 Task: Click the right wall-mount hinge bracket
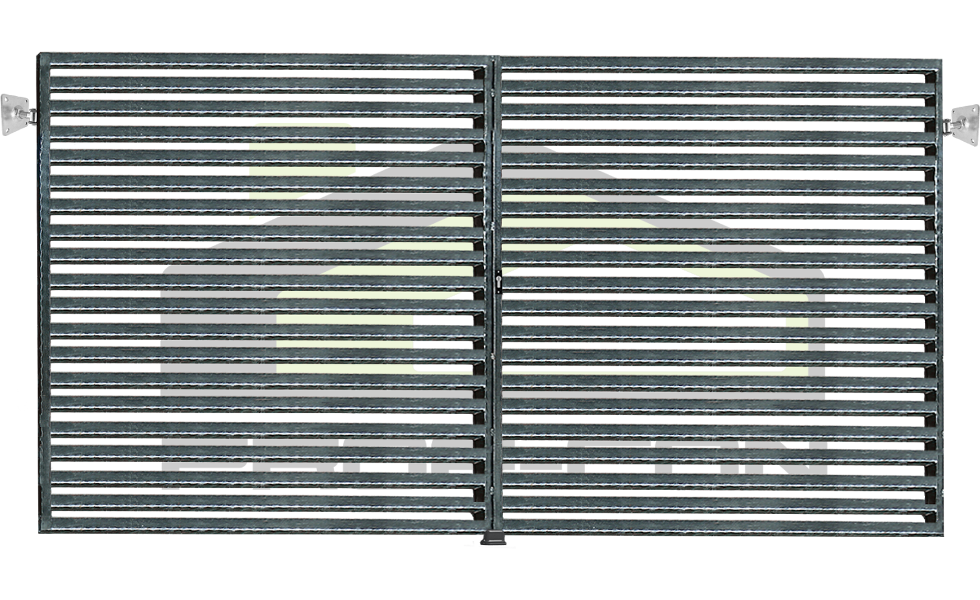click(962, 125)
